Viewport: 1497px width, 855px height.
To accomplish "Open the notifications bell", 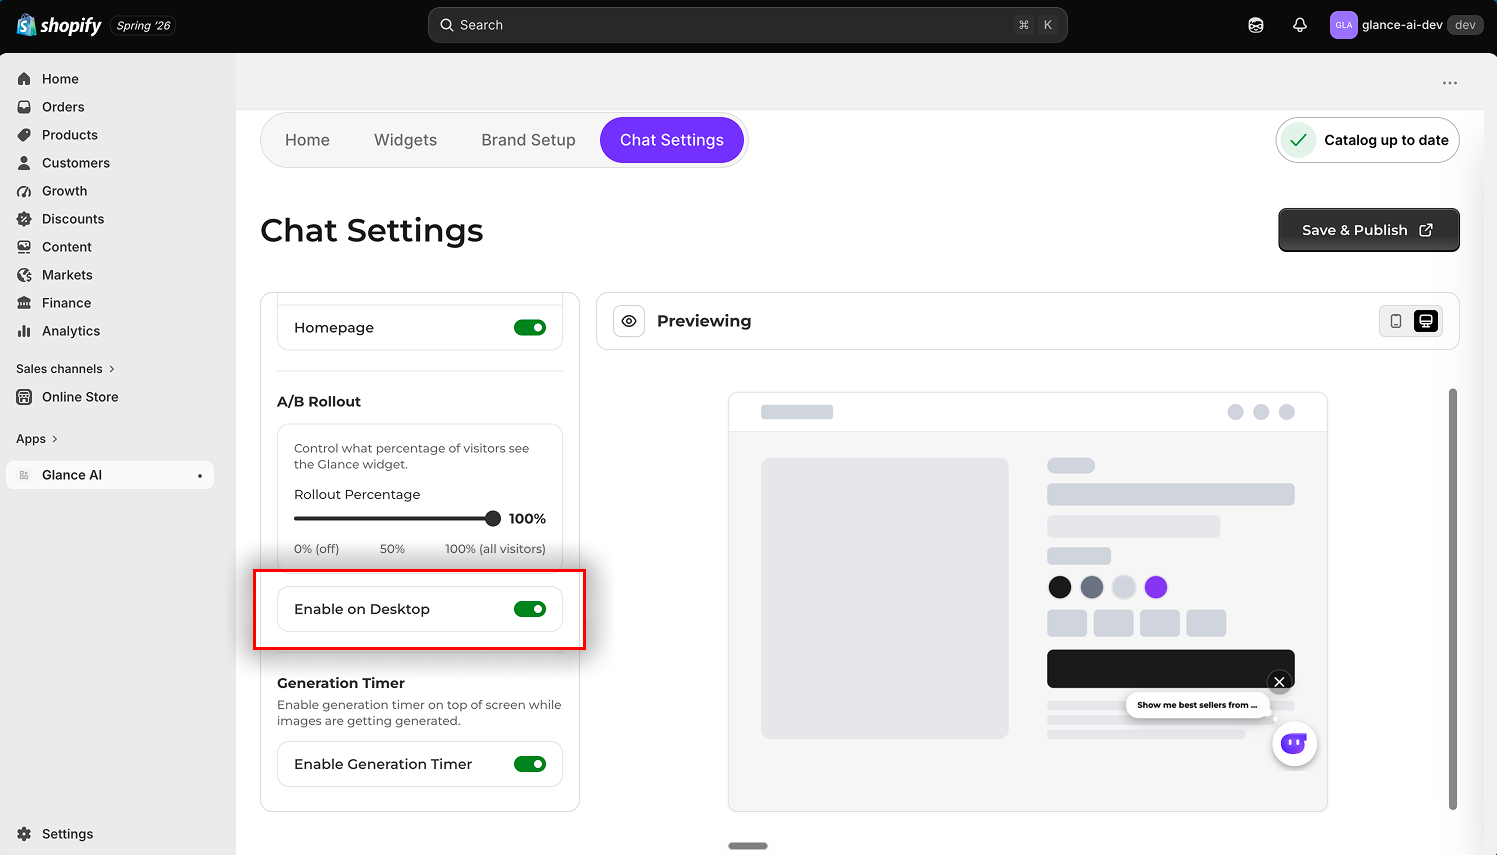I will pos(1300,25).
